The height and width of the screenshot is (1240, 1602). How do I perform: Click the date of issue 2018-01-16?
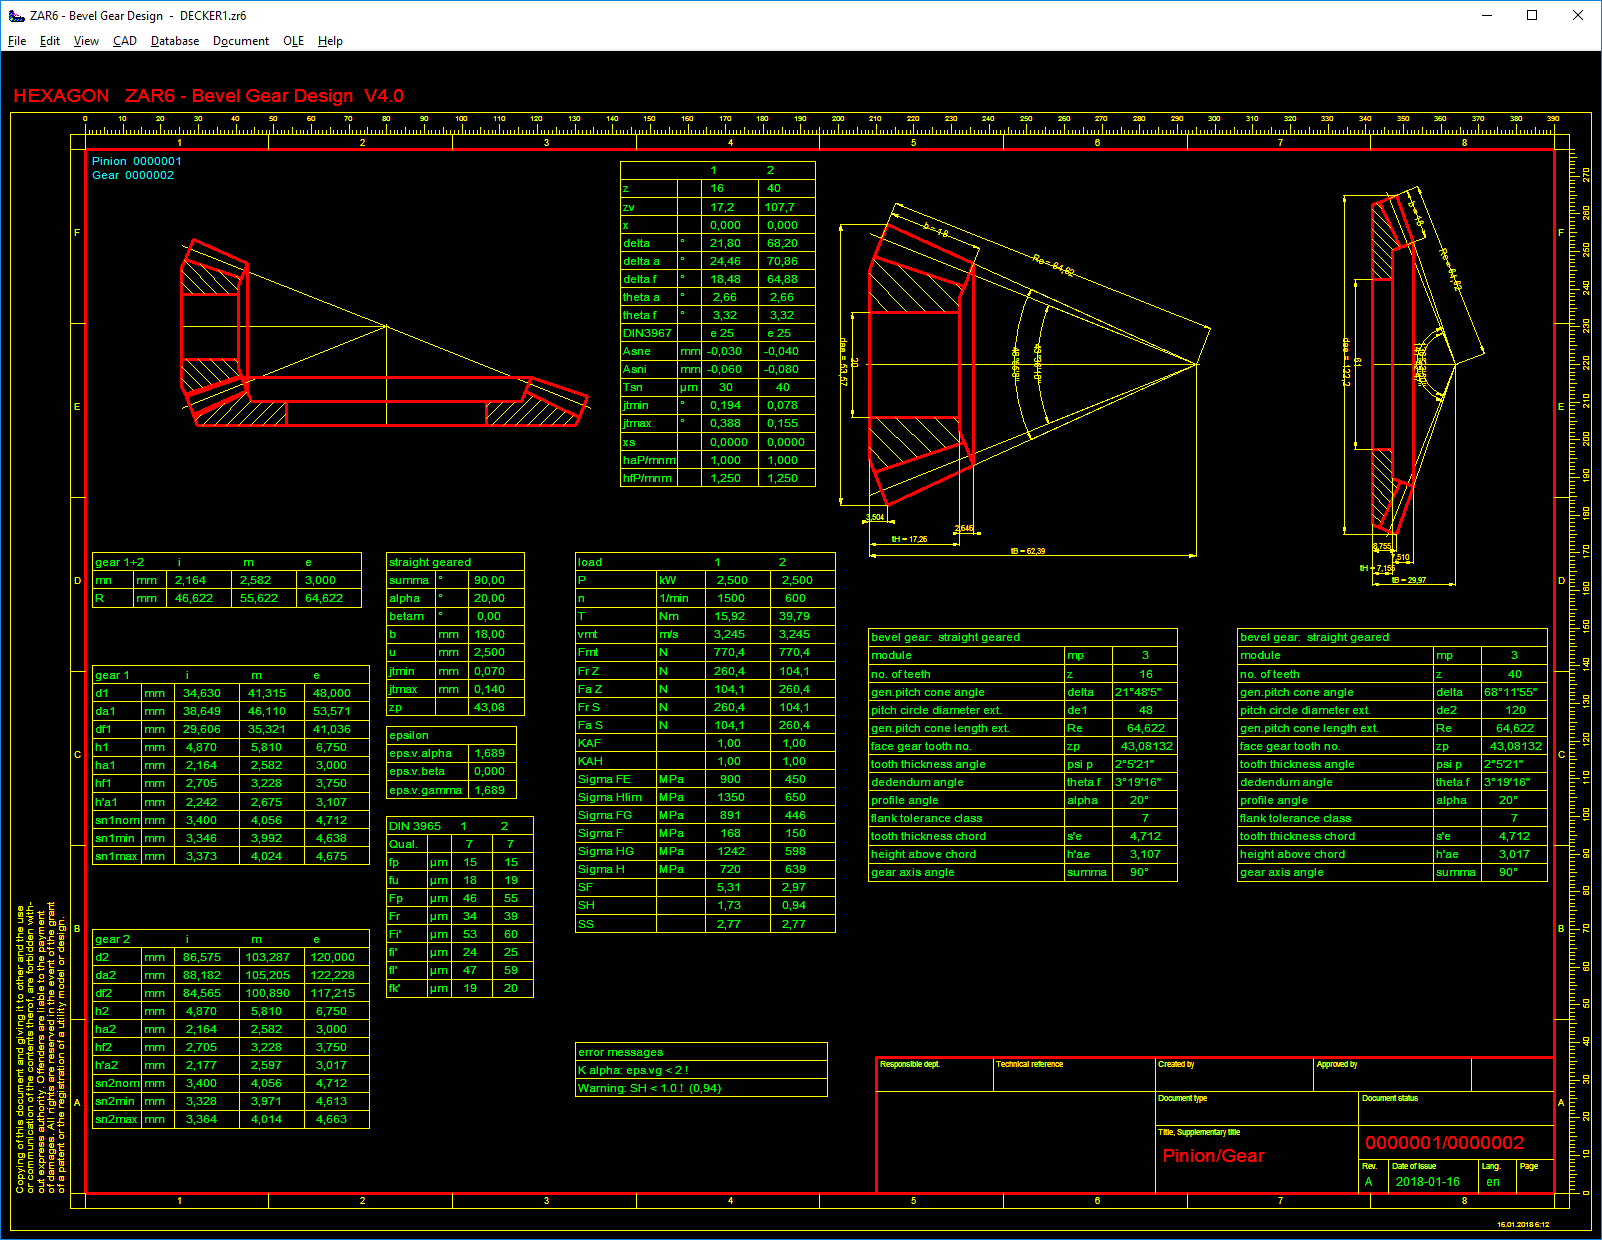[x=1427, y=1182]
